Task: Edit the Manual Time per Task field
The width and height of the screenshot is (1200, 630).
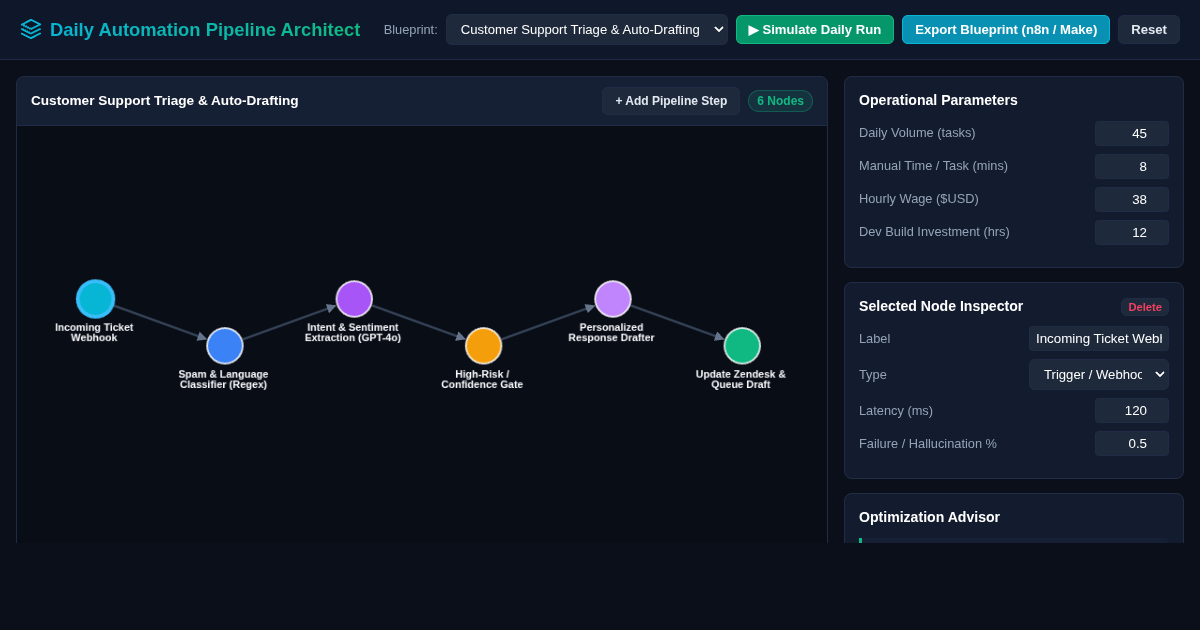Action: pos(1132,167)
